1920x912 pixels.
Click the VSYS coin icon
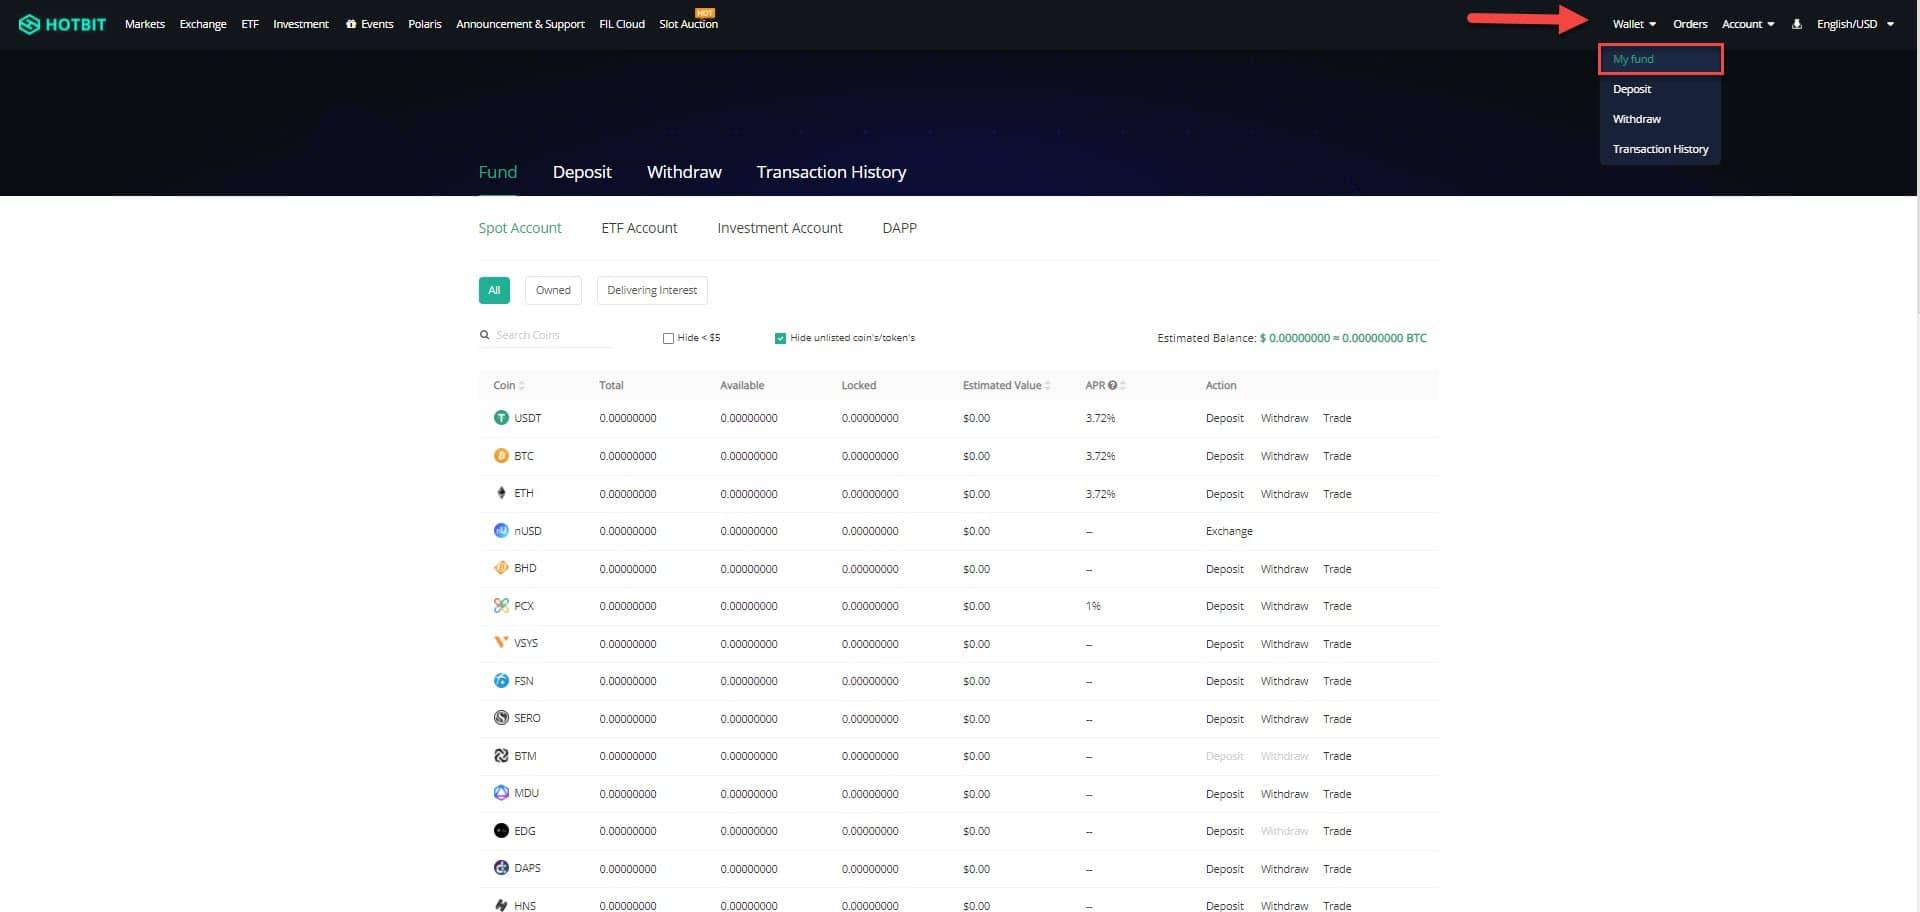coord(501,643)
